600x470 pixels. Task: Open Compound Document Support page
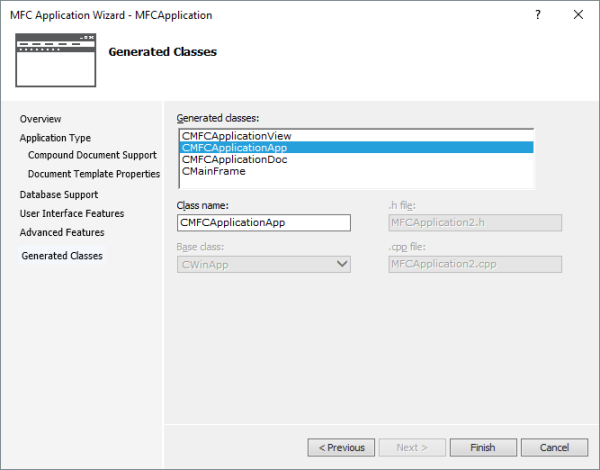(92, 155)
